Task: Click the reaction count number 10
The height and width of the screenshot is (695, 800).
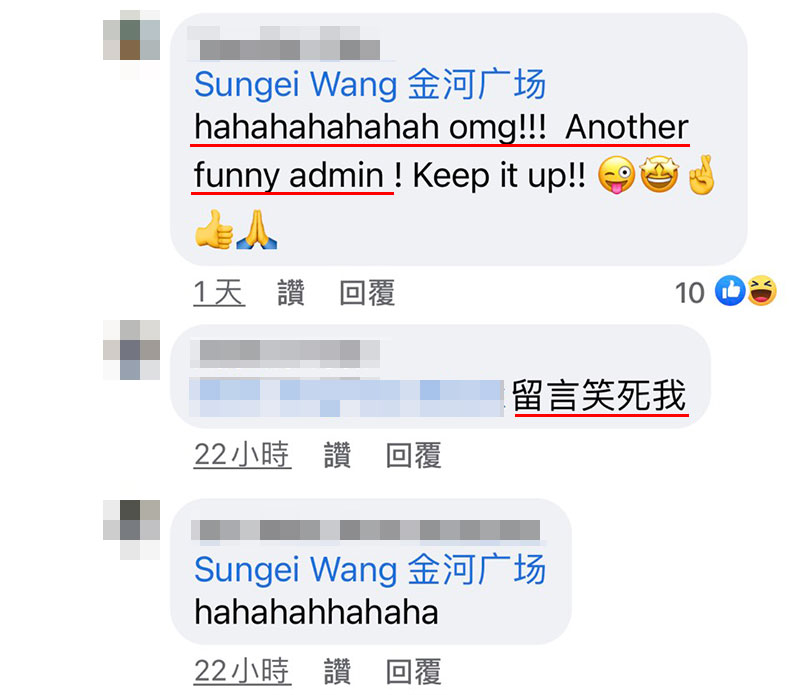Action: [690, 293]
